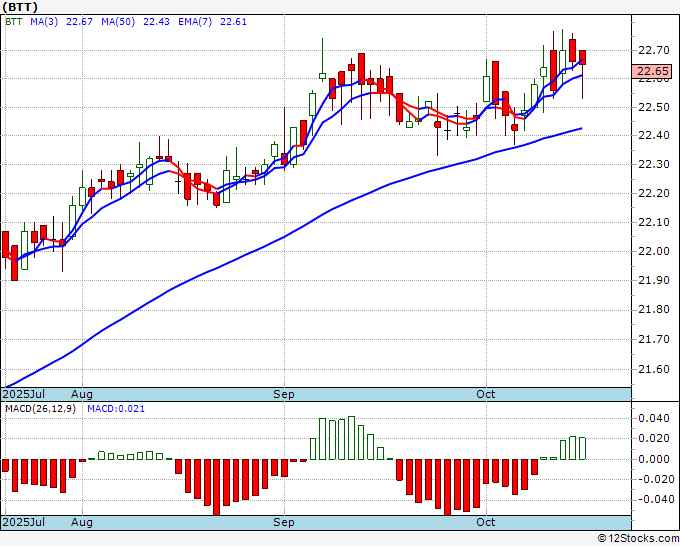The image size is (680, 546).
Task: Click the 21.60 price axis label
Action: point(654,369)
